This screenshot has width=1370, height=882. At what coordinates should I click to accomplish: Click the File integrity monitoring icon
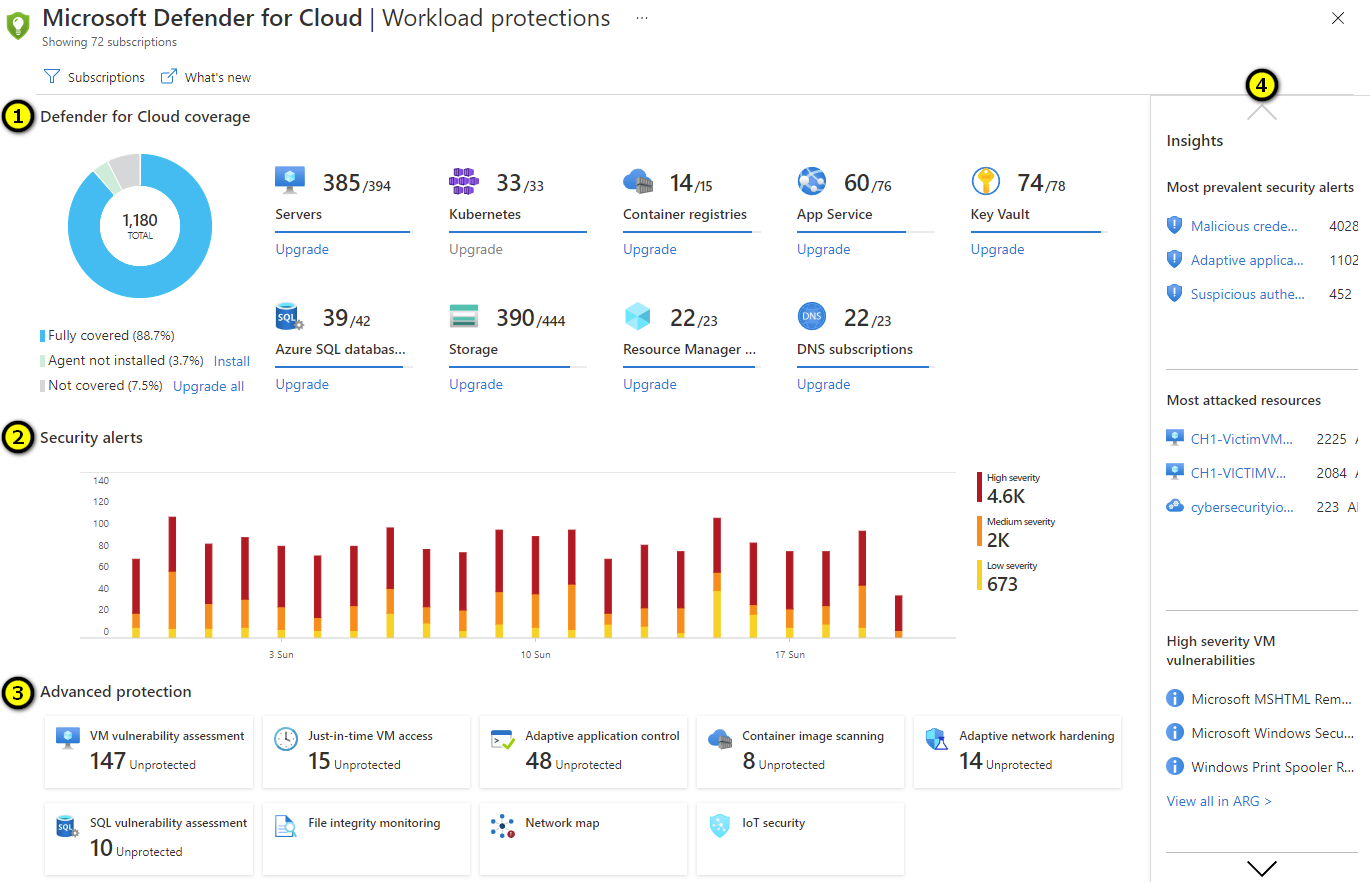coord(285,826)
